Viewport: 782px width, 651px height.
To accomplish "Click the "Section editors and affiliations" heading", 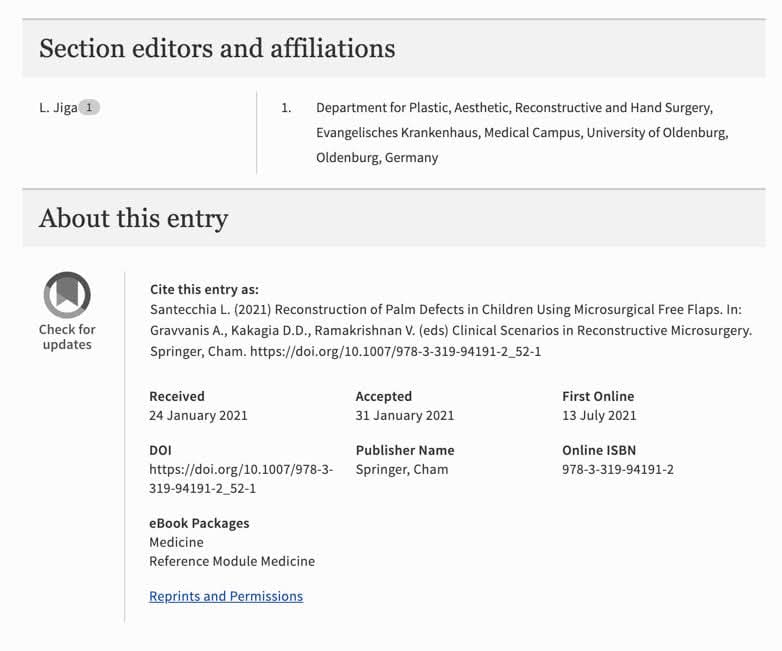I will [217, 48].
